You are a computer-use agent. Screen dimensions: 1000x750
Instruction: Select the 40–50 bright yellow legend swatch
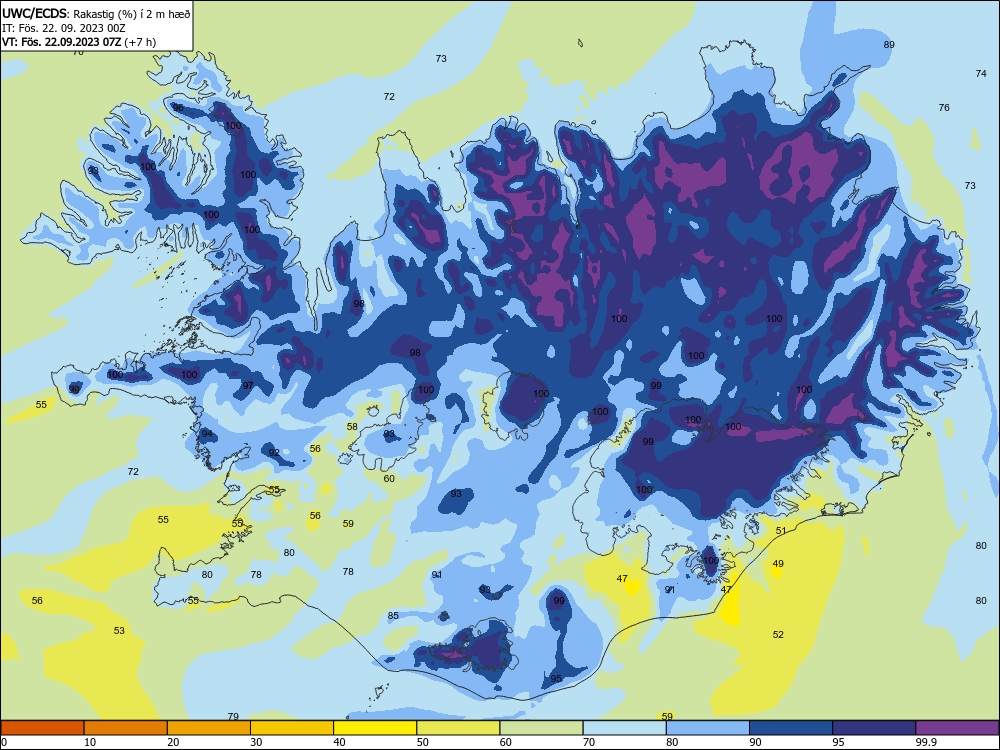pyautogui.click(x=375, y=728)
